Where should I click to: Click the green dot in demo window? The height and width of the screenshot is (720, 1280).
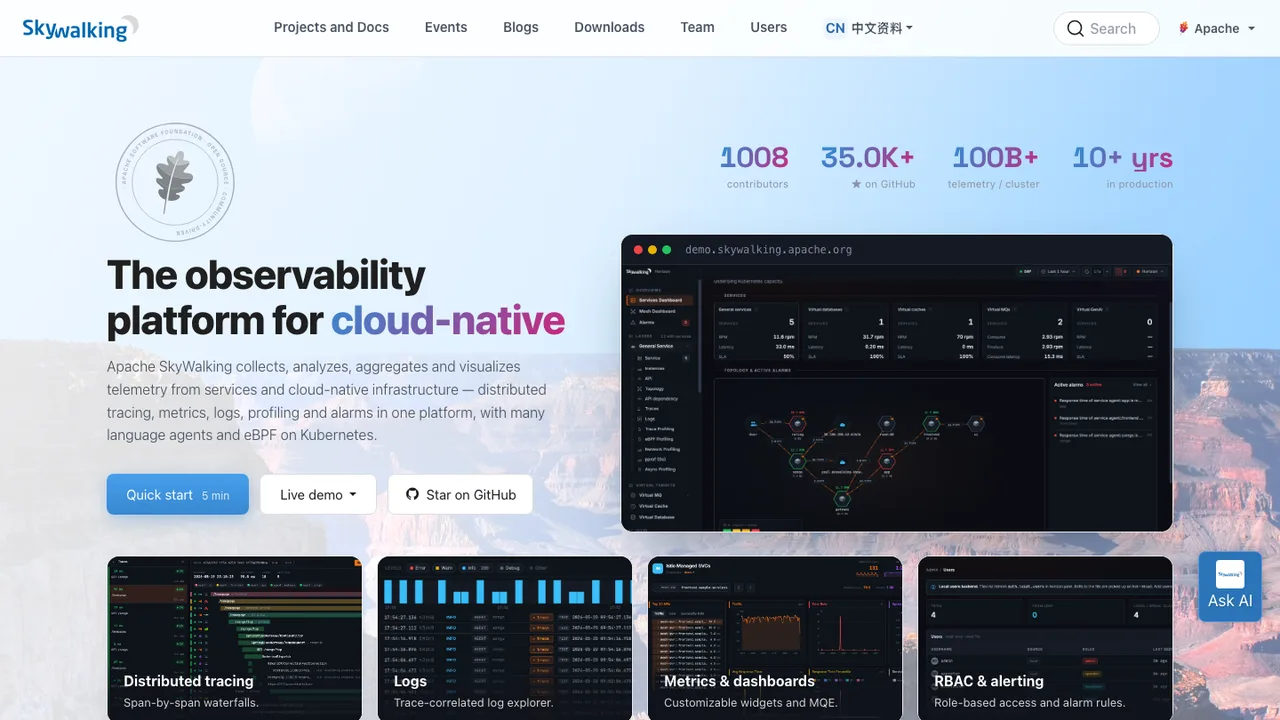667,250
